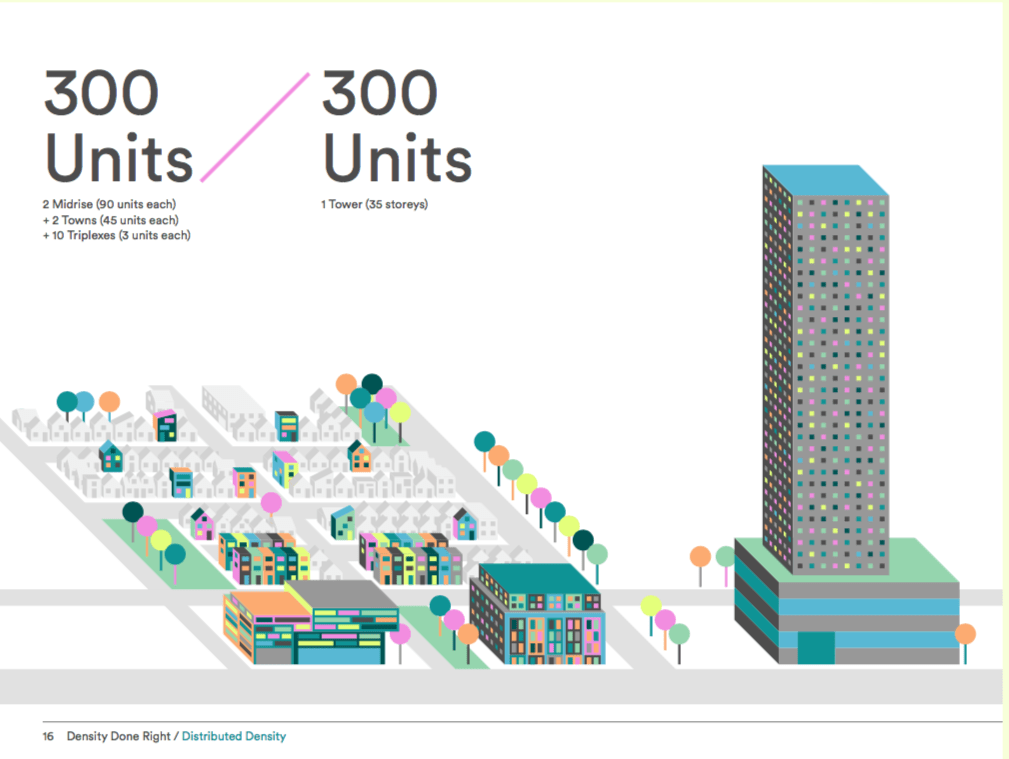Click the "Density Done Right" footer title
Screen dimensions: 1009x759
(x=119, y=736)
